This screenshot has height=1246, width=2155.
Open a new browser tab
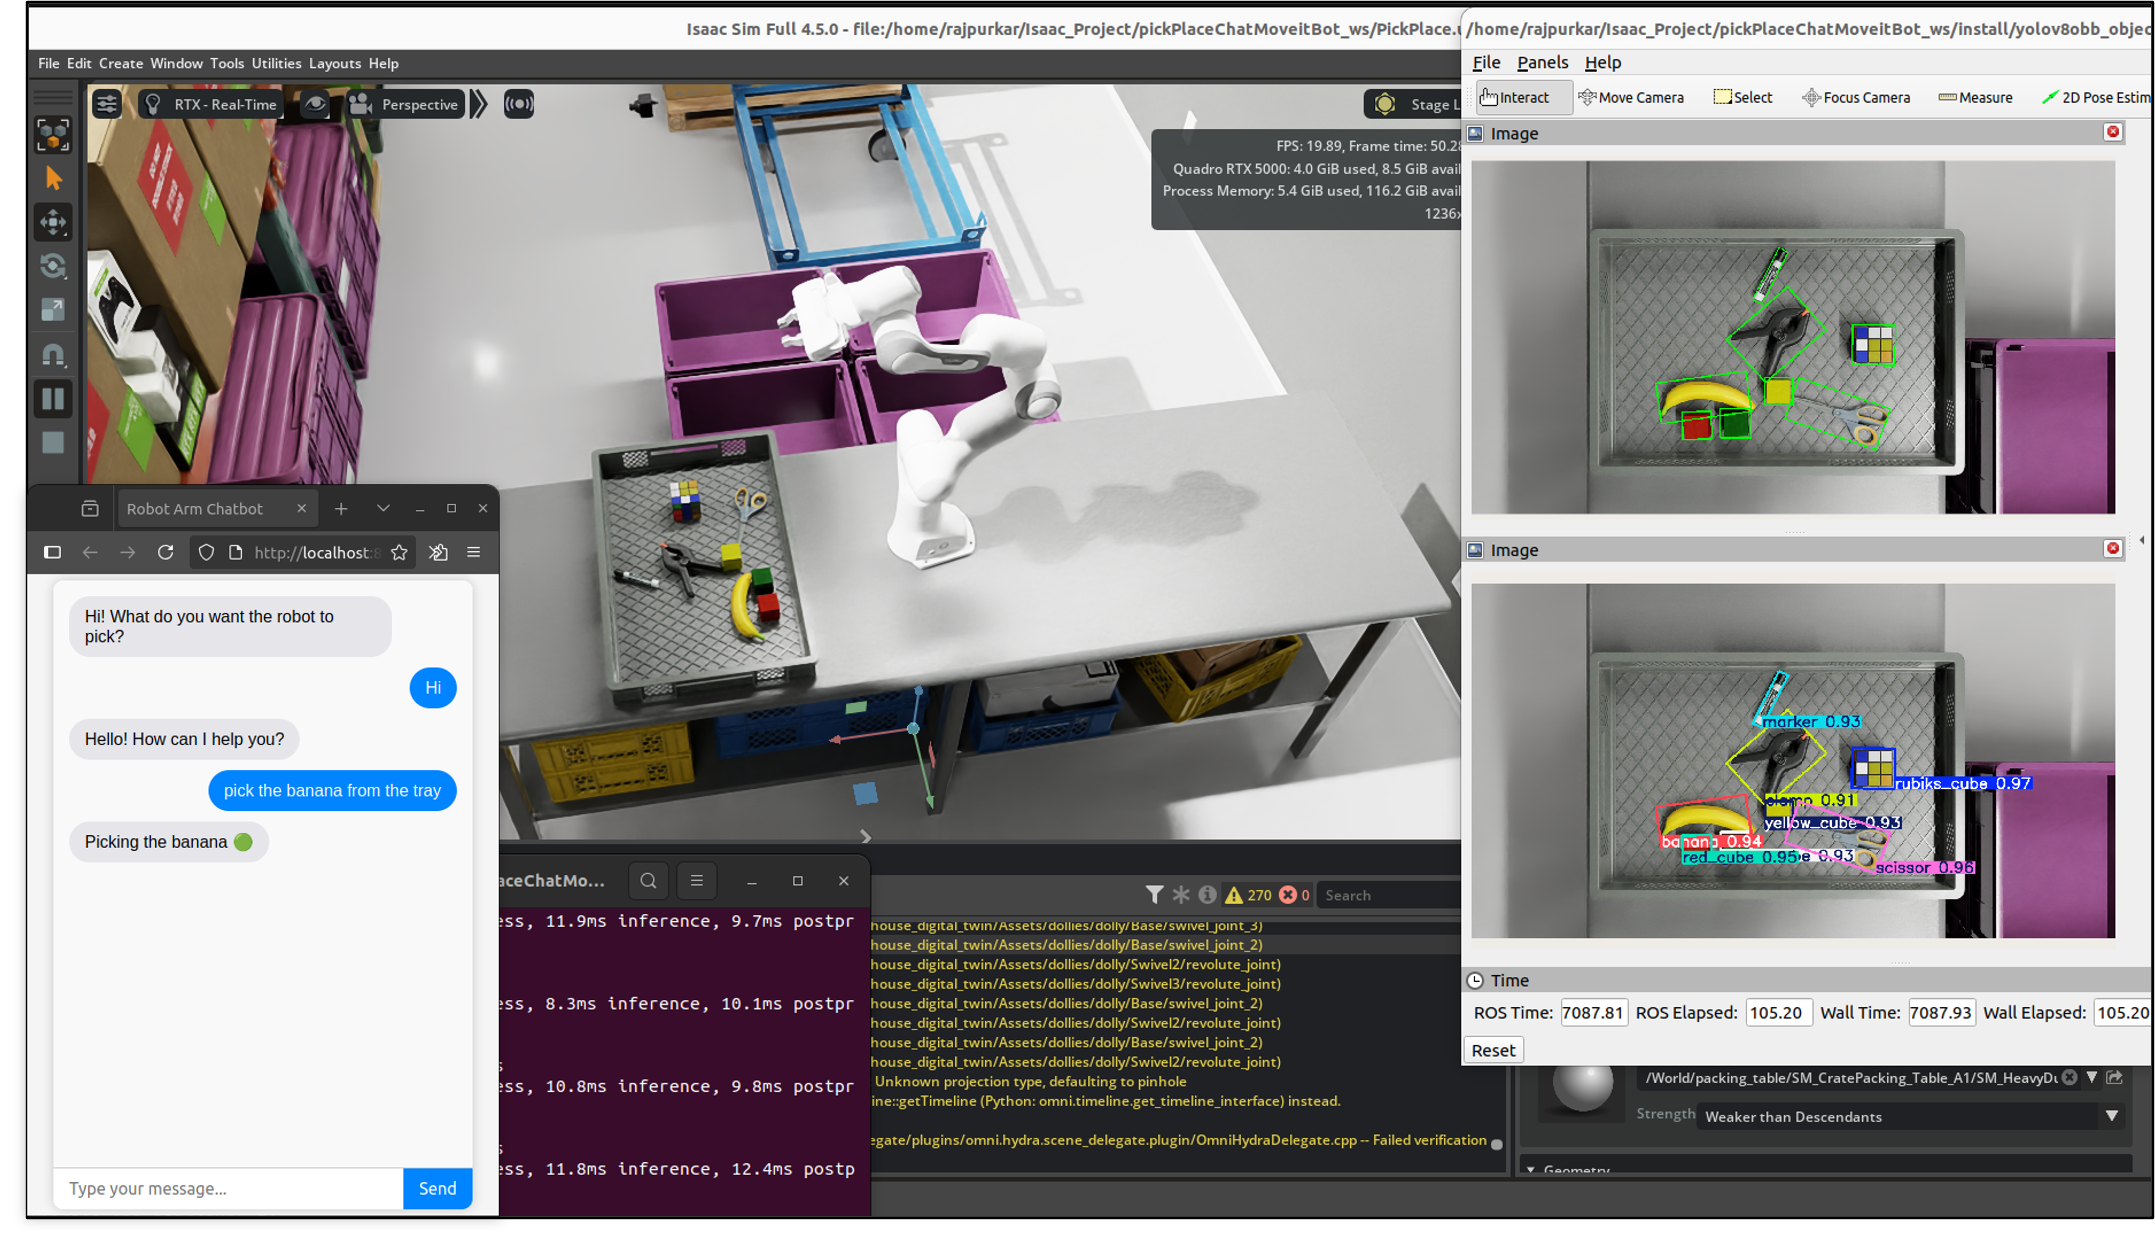tap(341, 509)
